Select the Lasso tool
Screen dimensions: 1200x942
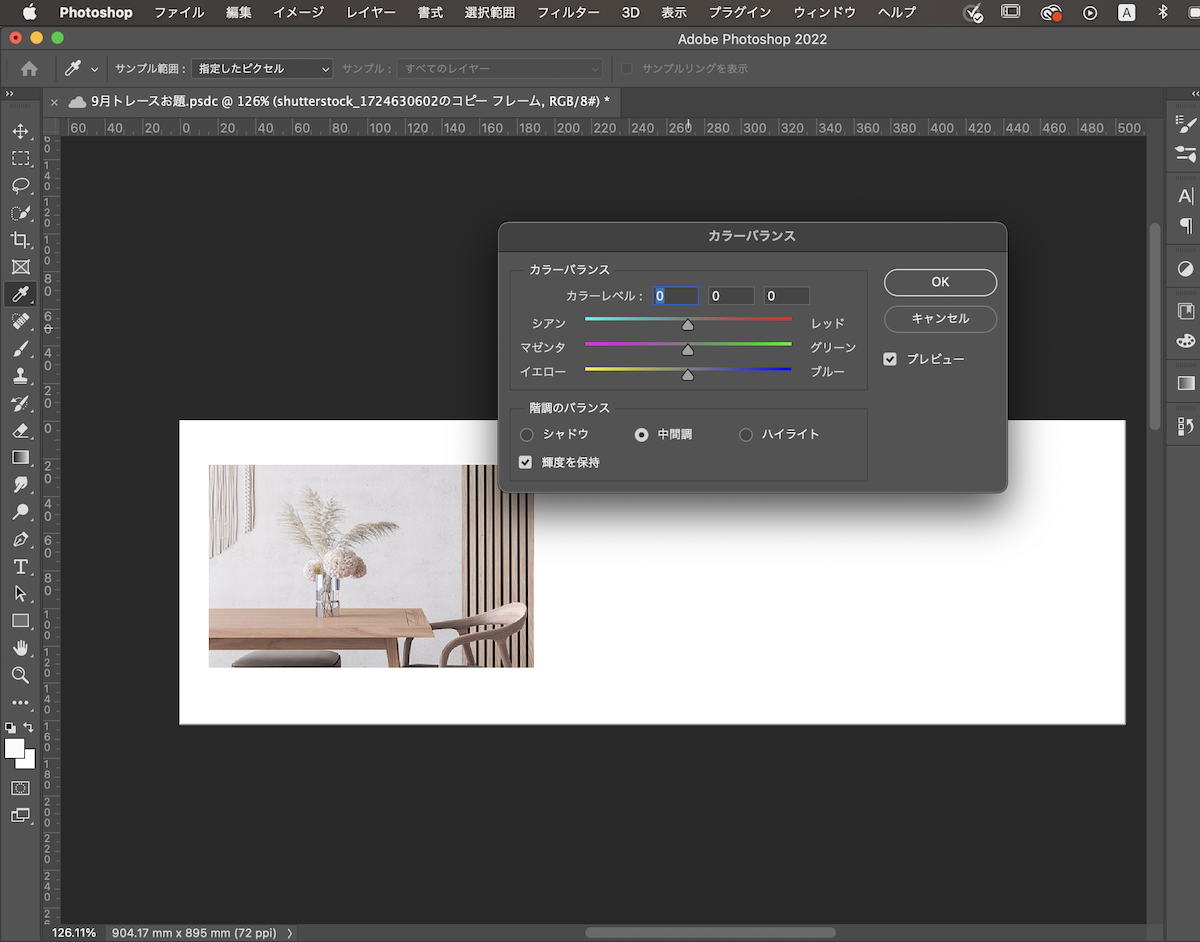point(21,186)
